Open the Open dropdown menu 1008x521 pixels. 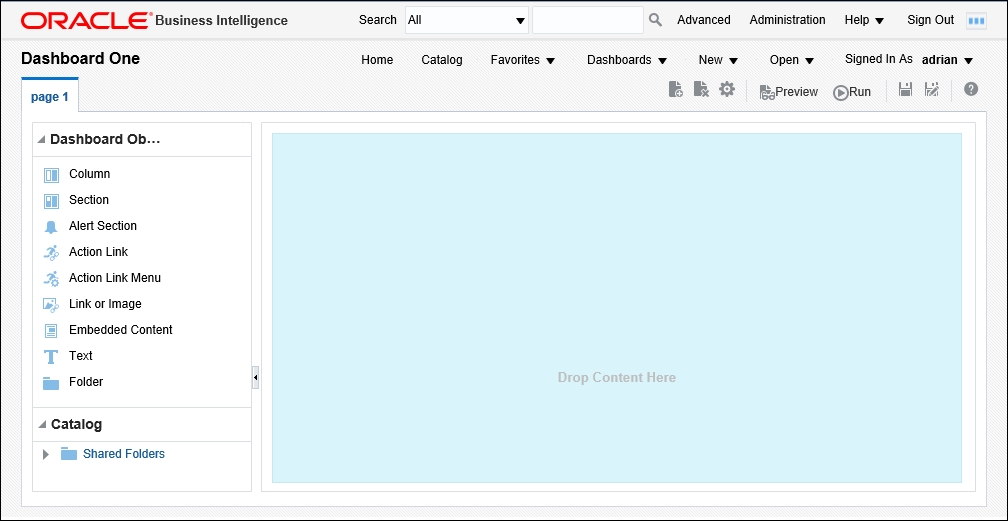792,60
